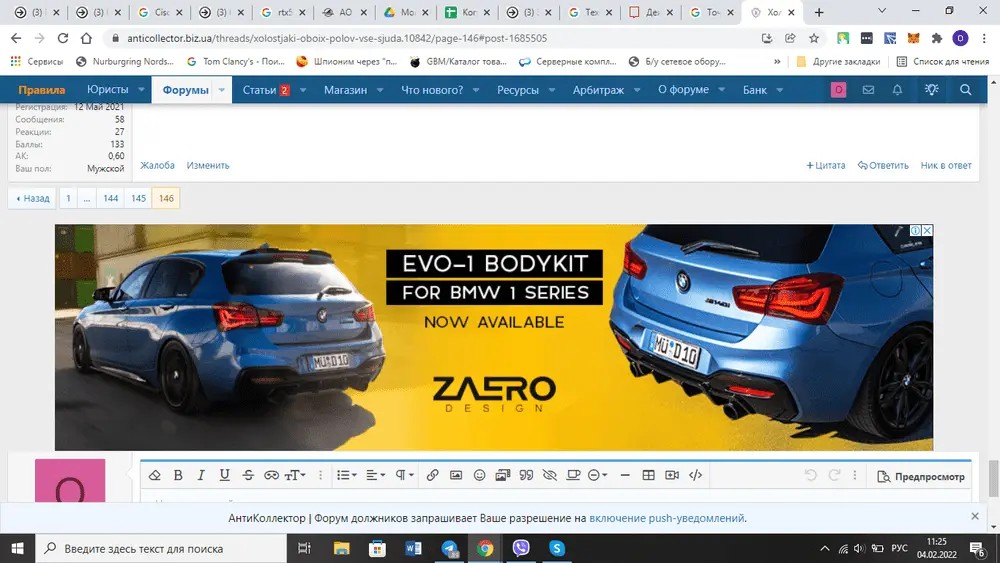Open the text alignment dropdown
Image resolution: width=1000 pixels, height=563 pixels.
pyautogui.click(x=375, y=476)
